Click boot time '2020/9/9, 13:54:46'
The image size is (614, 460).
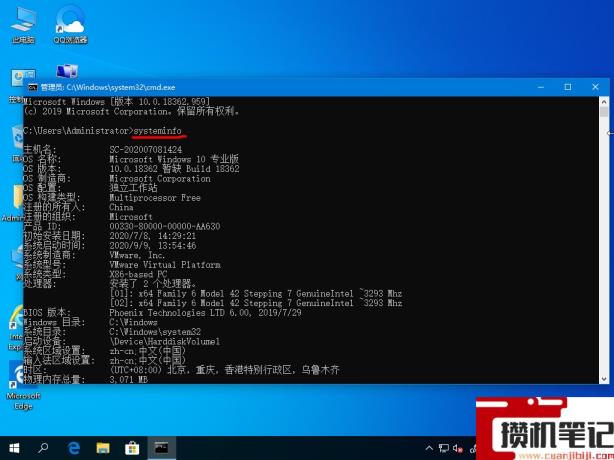[x=153, y=246]
